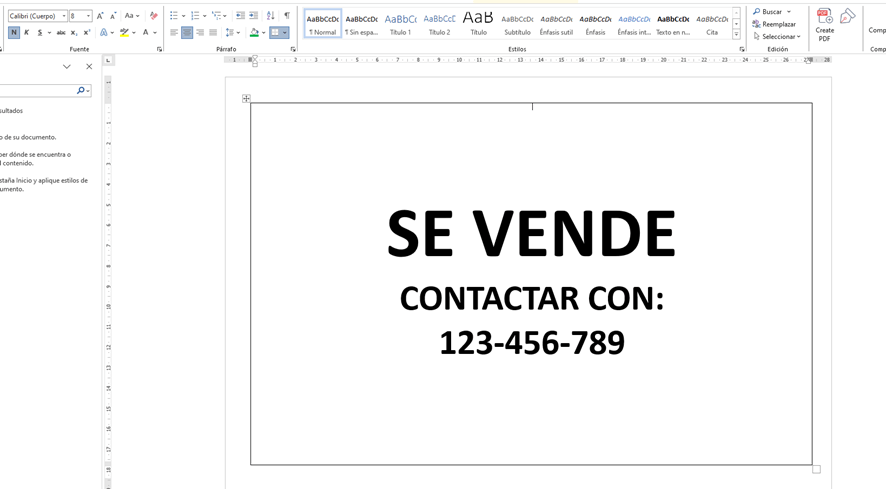
Task: Increase font size with the A-up icon
Action: click(100, 16)
